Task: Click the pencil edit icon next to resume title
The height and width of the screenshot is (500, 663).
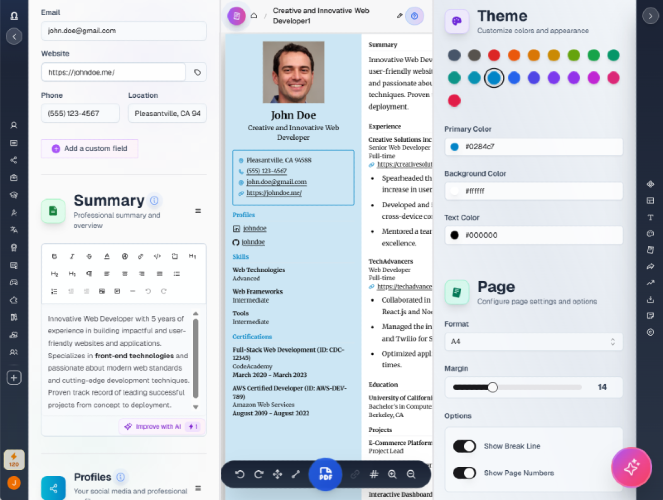Action: [400, 16]
